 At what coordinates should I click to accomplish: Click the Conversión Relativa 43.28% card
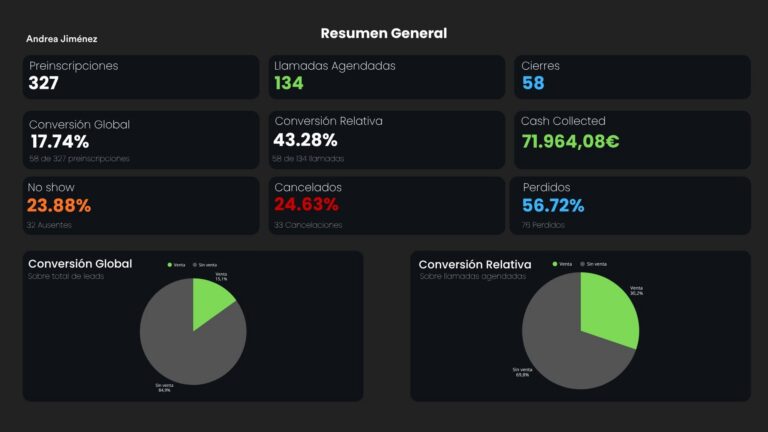click(387, 140)
